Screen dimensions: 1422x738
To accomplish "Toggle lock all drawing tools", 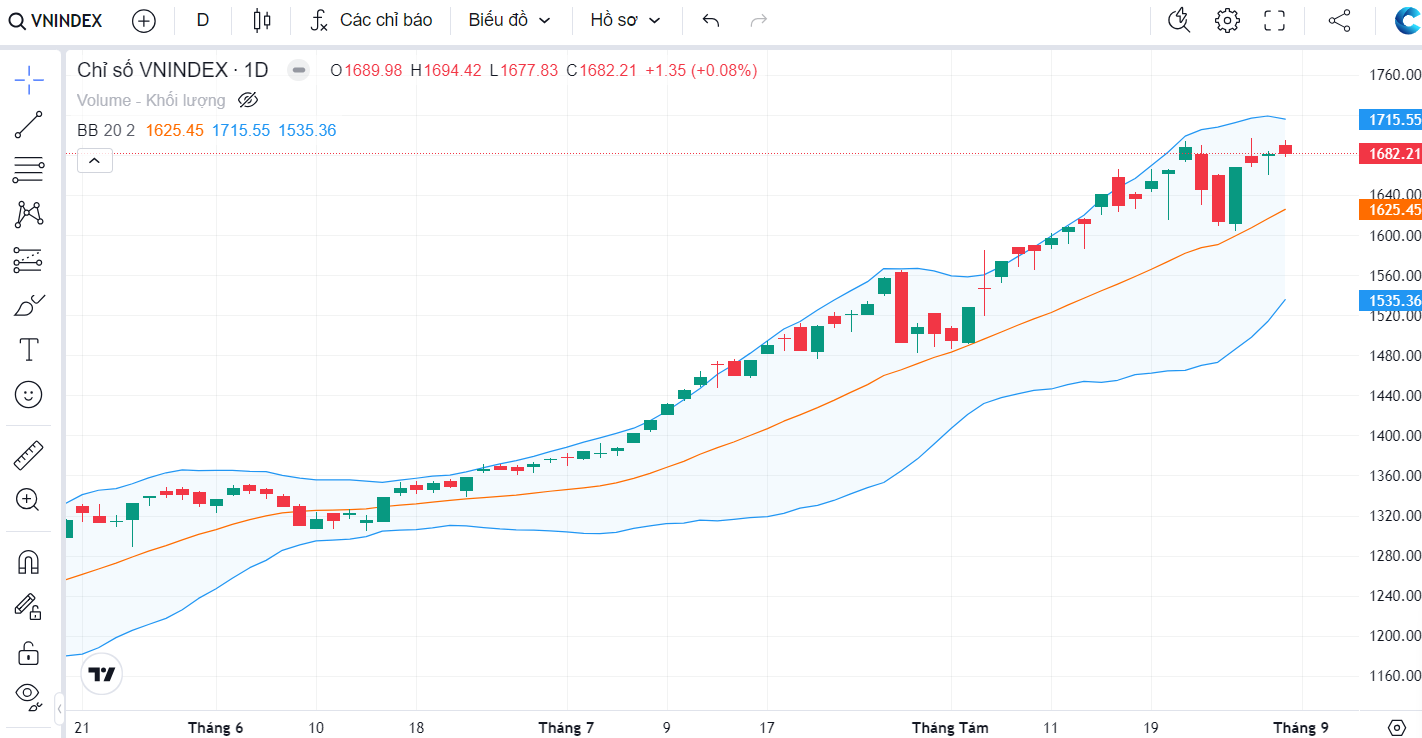I will 29,653.
